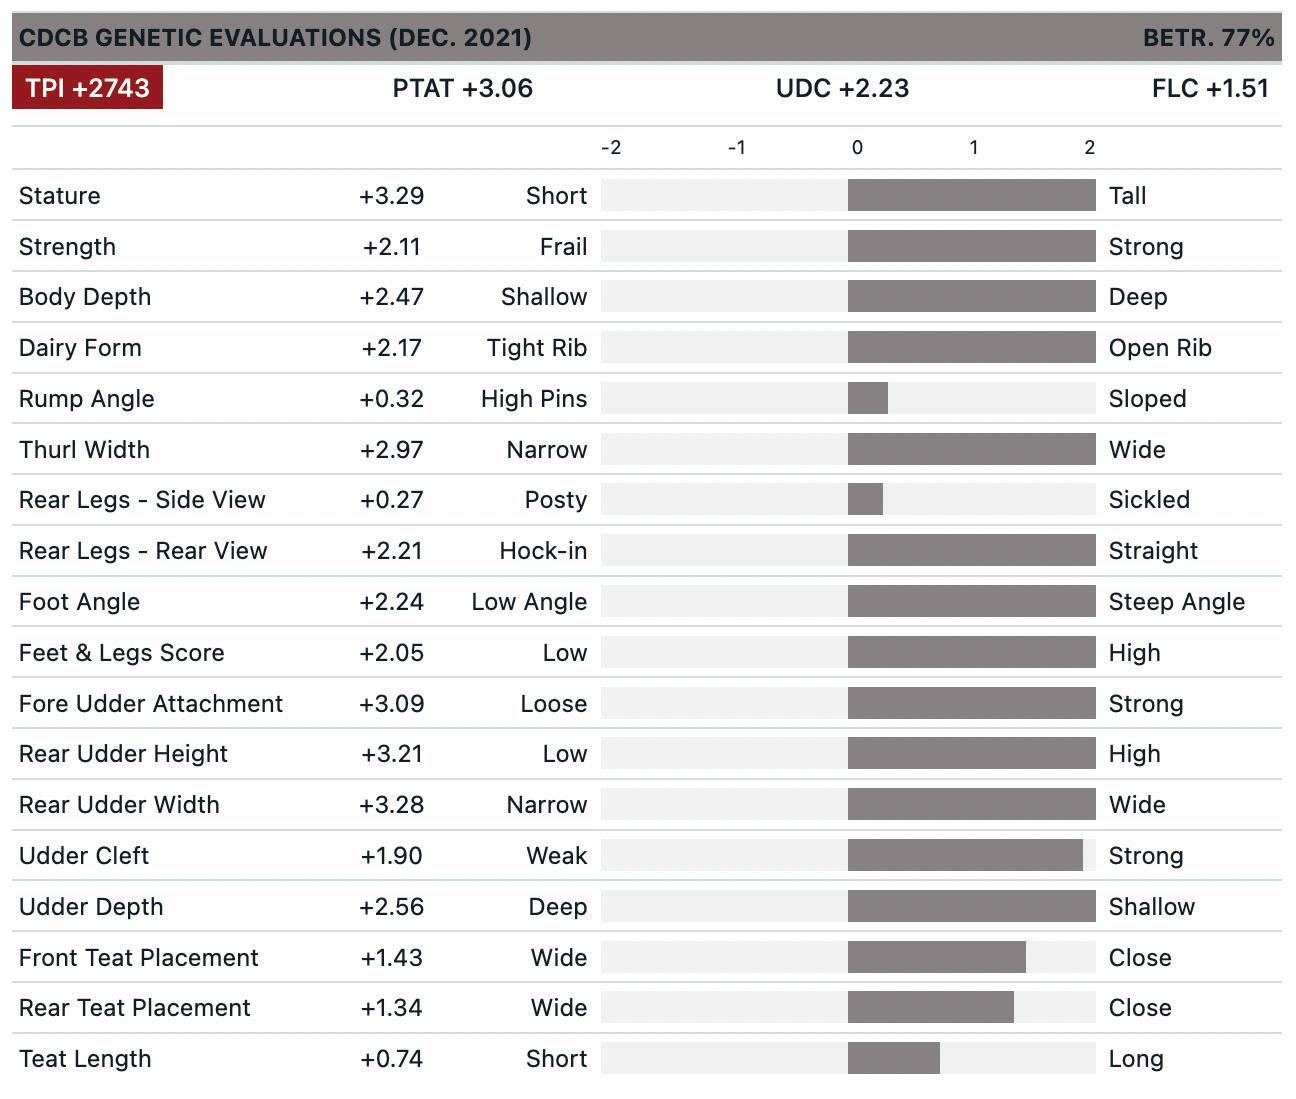This screenshot has width=1296, height=1099.
Task: Click the Dairy Form +2.17 value
Action: (391, 348)
